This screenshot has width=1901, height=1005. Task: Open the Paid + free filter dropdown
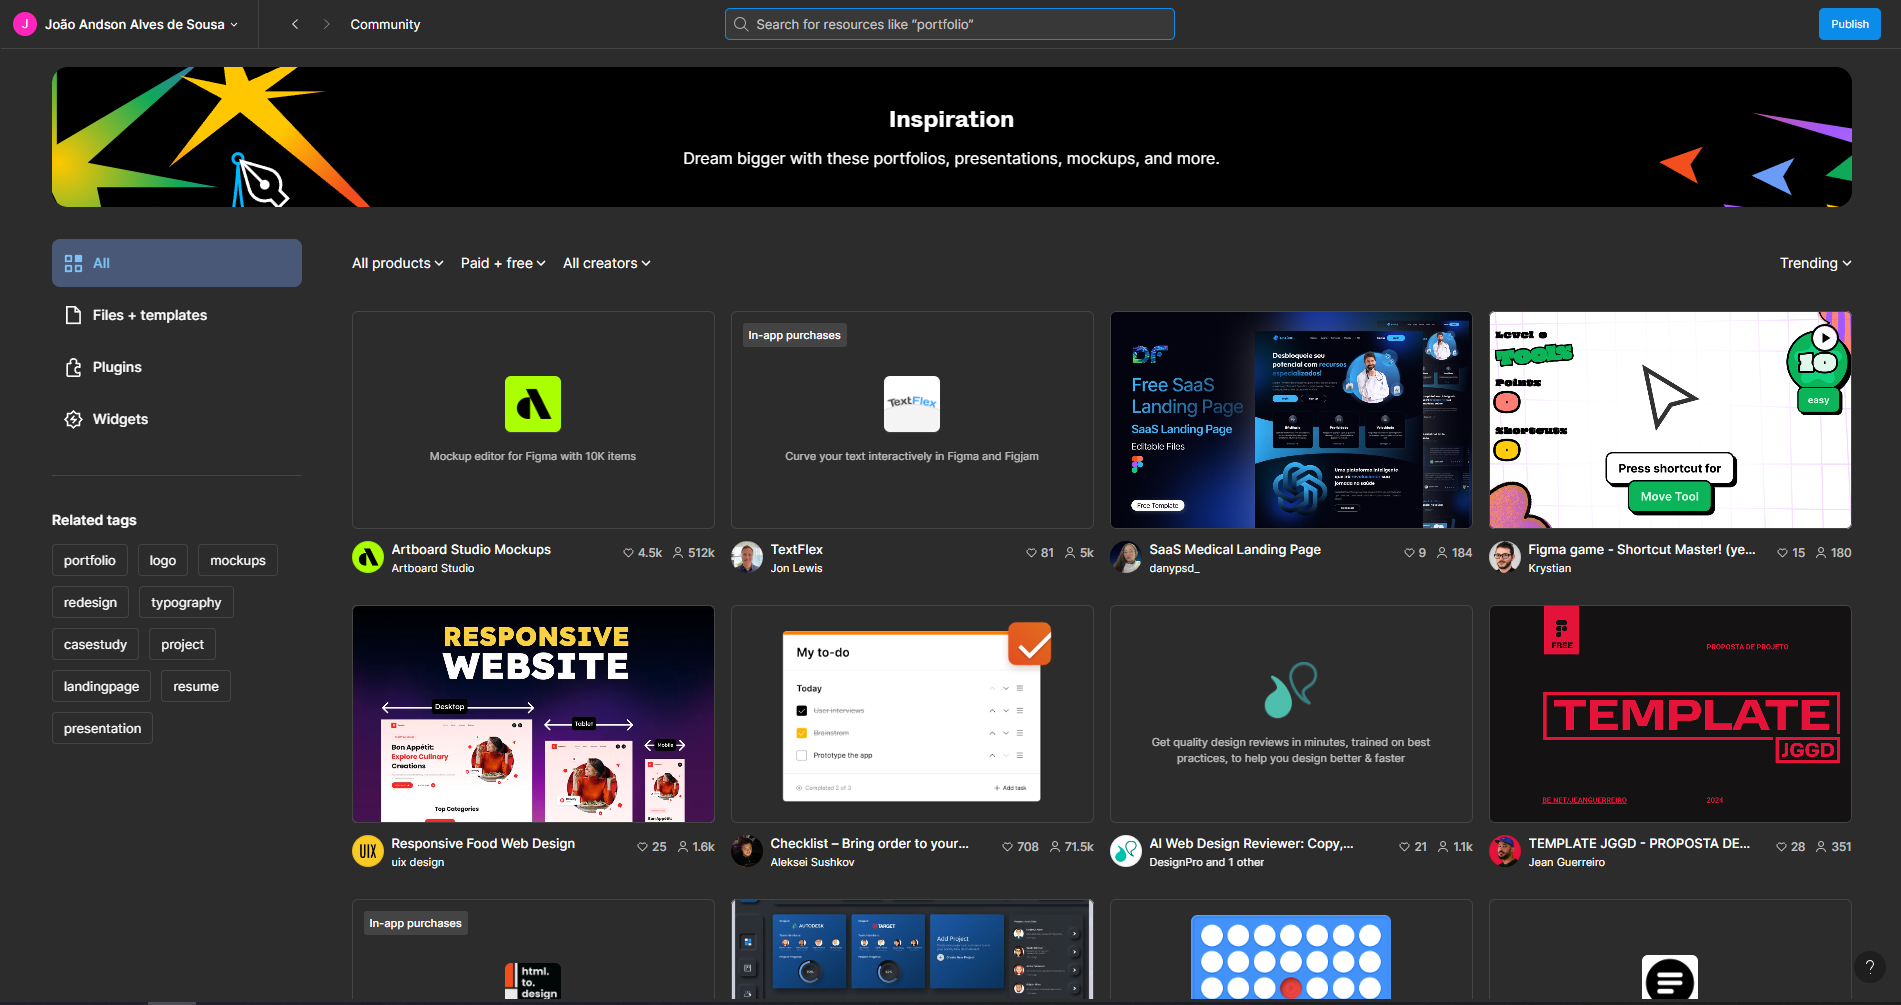(503, 263)
